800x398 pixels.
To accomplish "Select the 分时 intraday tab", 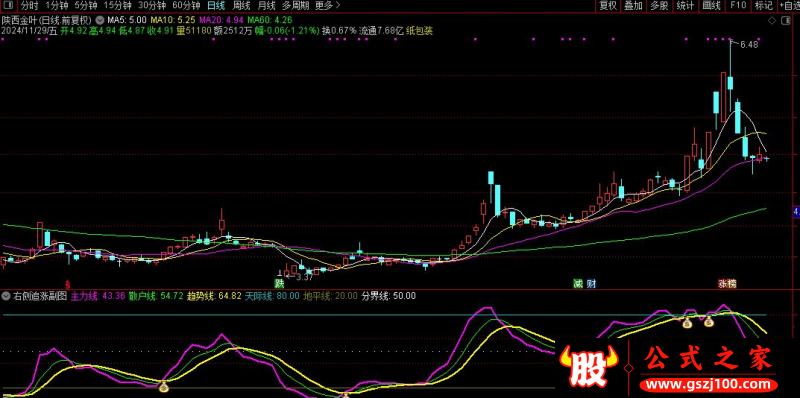I will (x=30, y=6).
